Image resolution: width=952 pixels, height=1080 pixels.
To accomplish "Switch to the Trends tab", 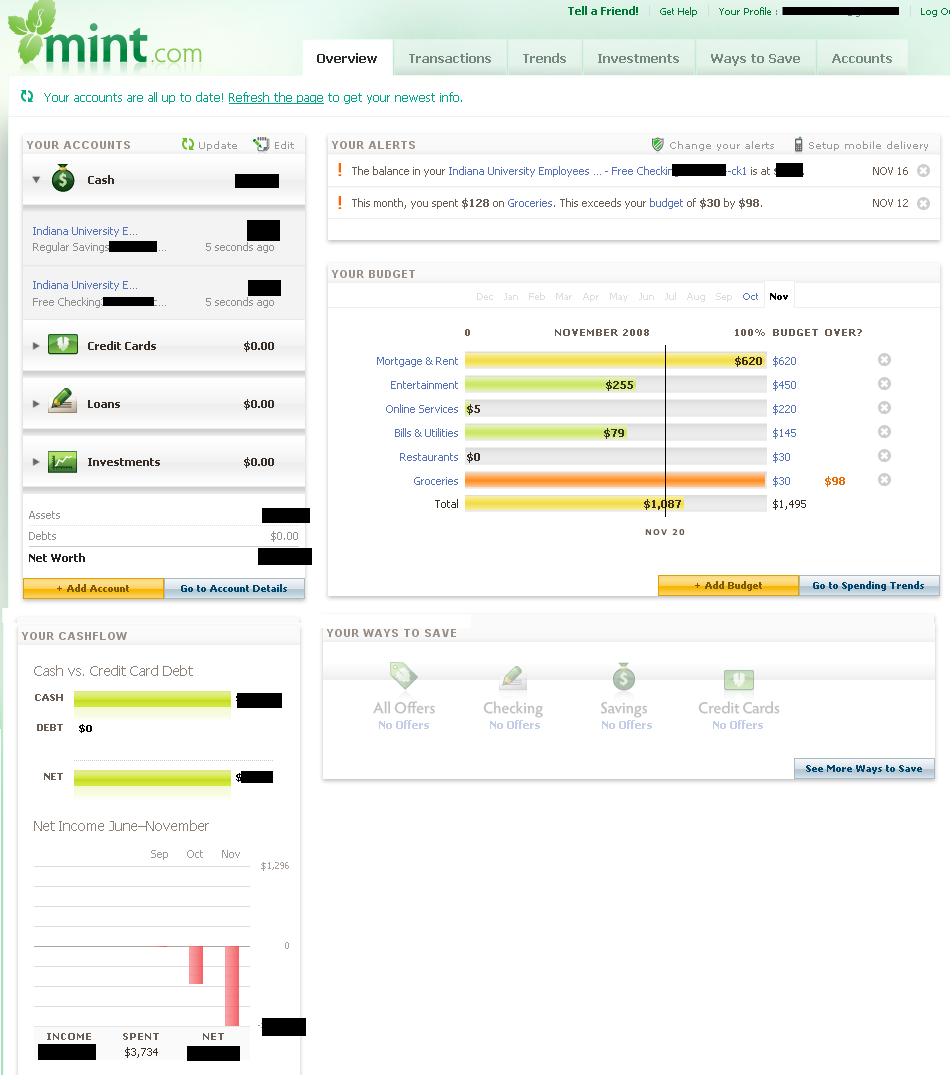I will click(x=544, y=58).
